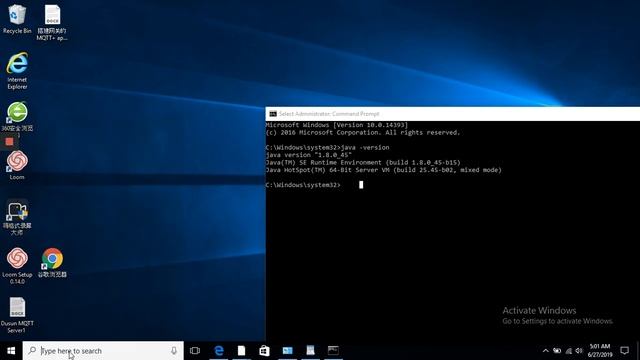This screenshot has width=640, height=360.
Task: Open Task View from the taskbar
Action: point(195,351)
